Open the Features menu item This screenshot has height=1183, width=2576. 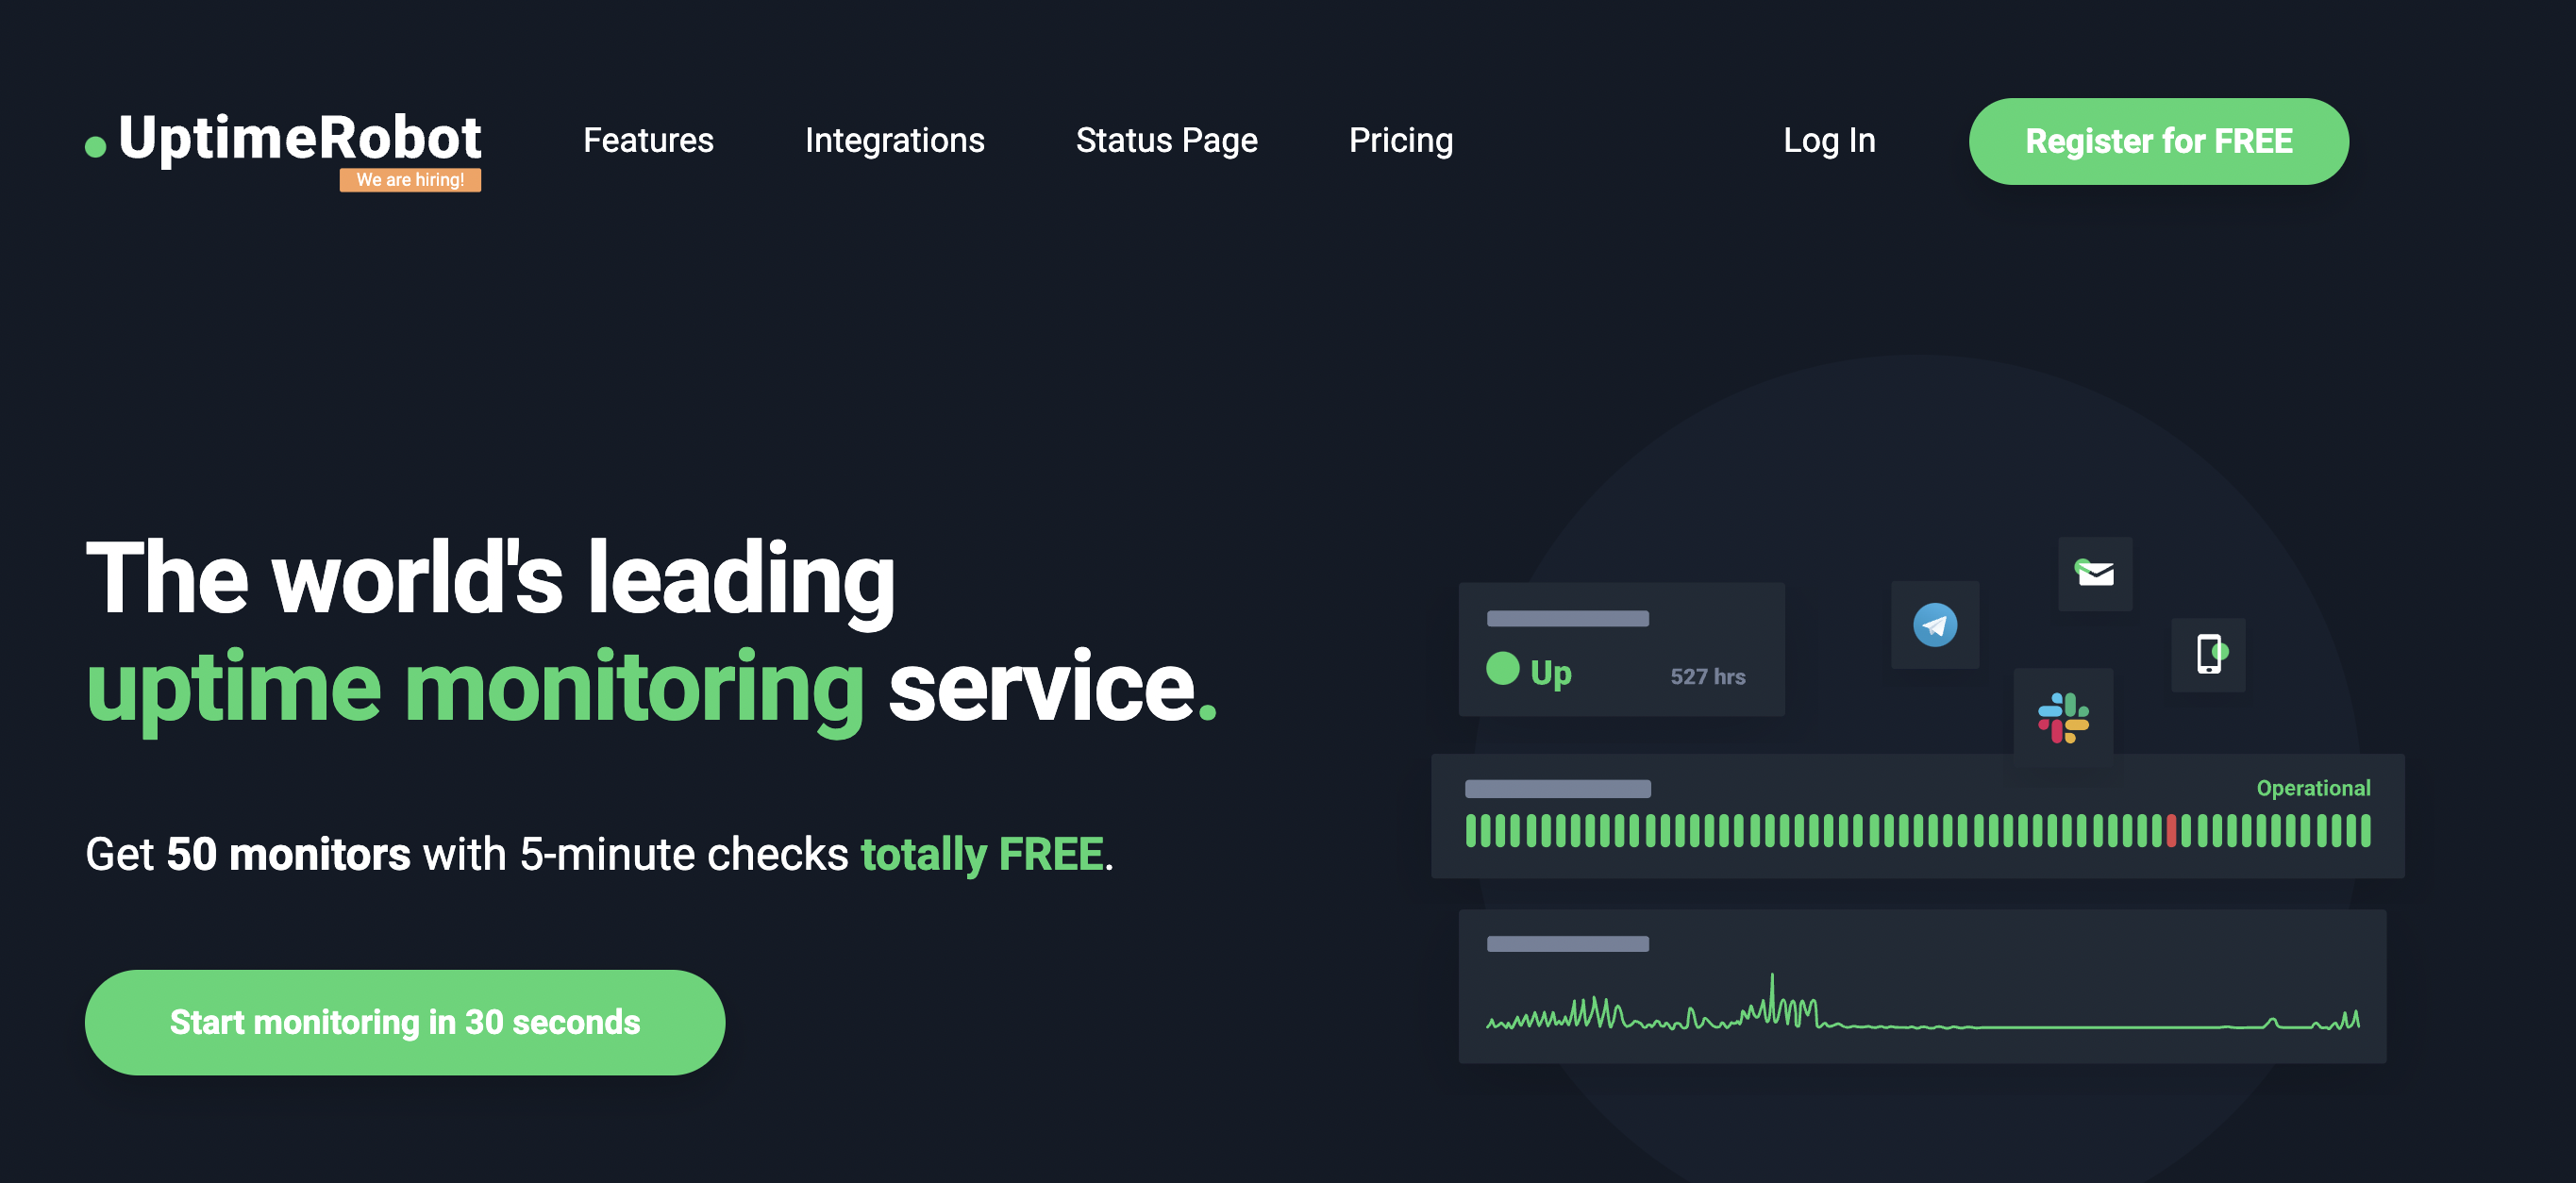pos(649,140)
